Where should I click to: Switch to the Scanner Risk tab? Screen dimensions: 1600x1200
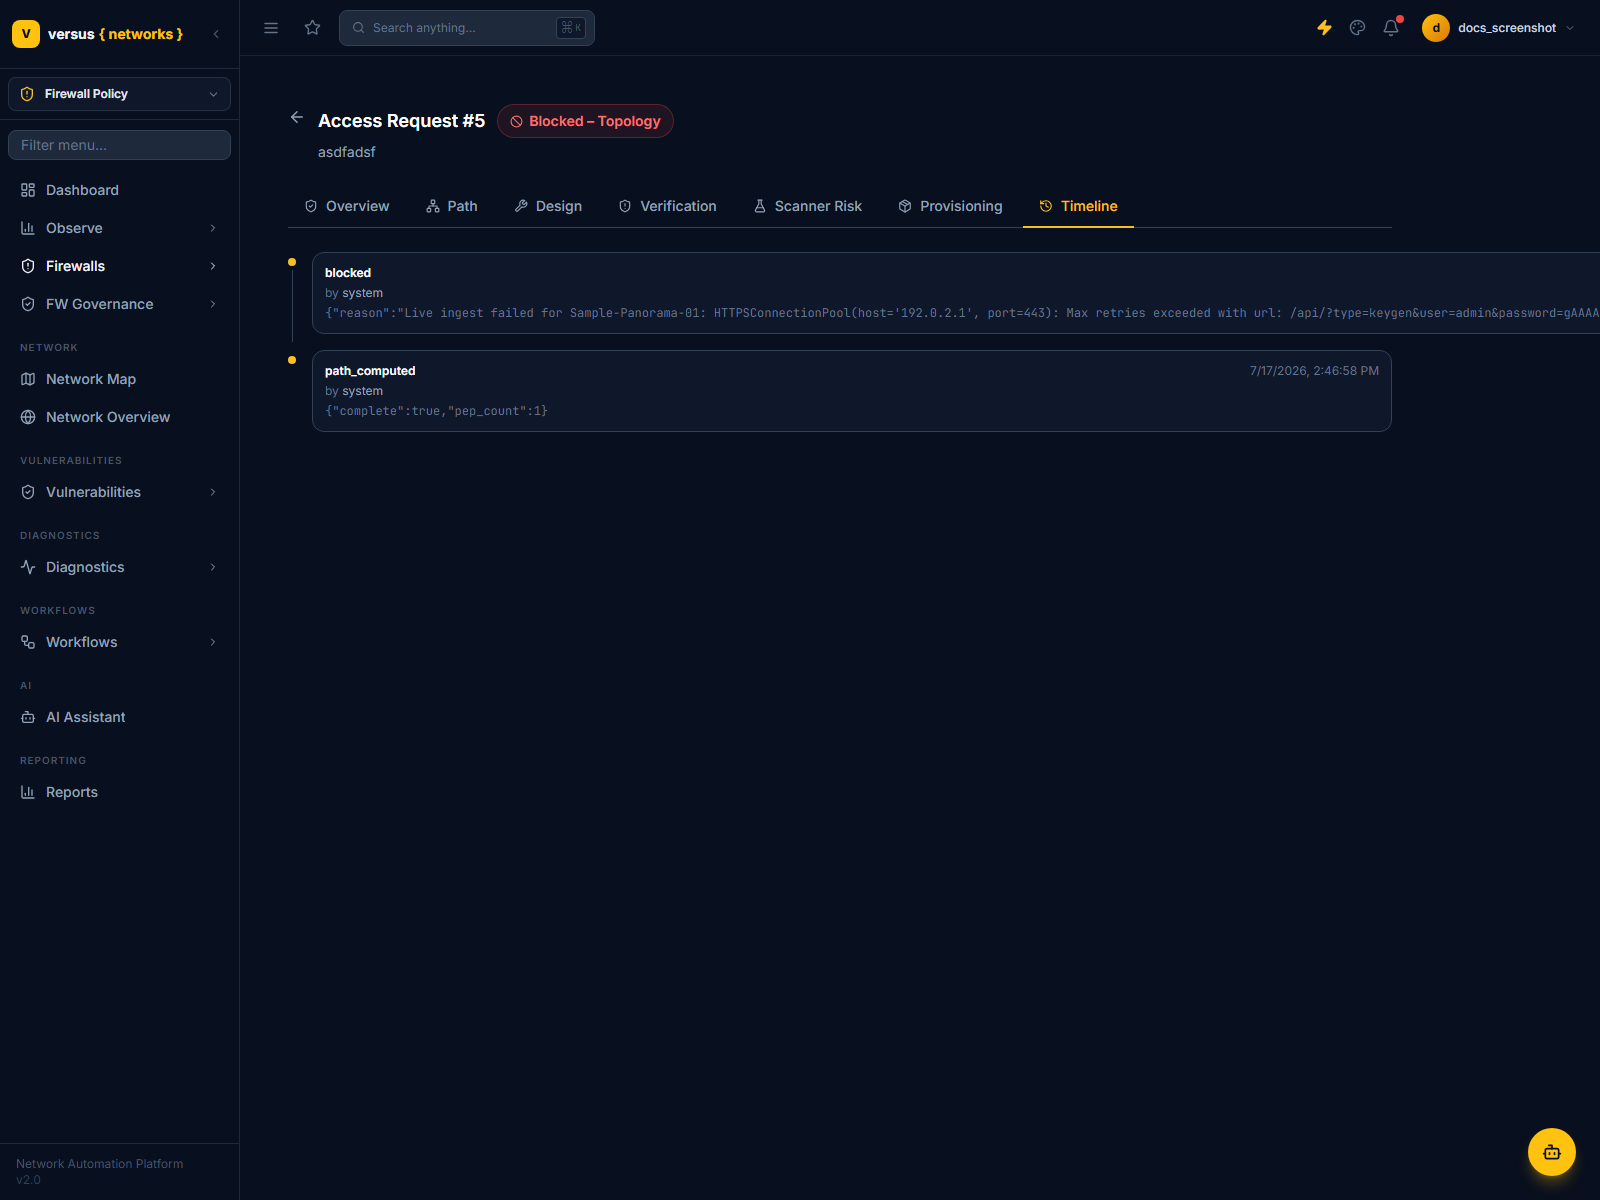pyautogui.click(x=808, y=206)
